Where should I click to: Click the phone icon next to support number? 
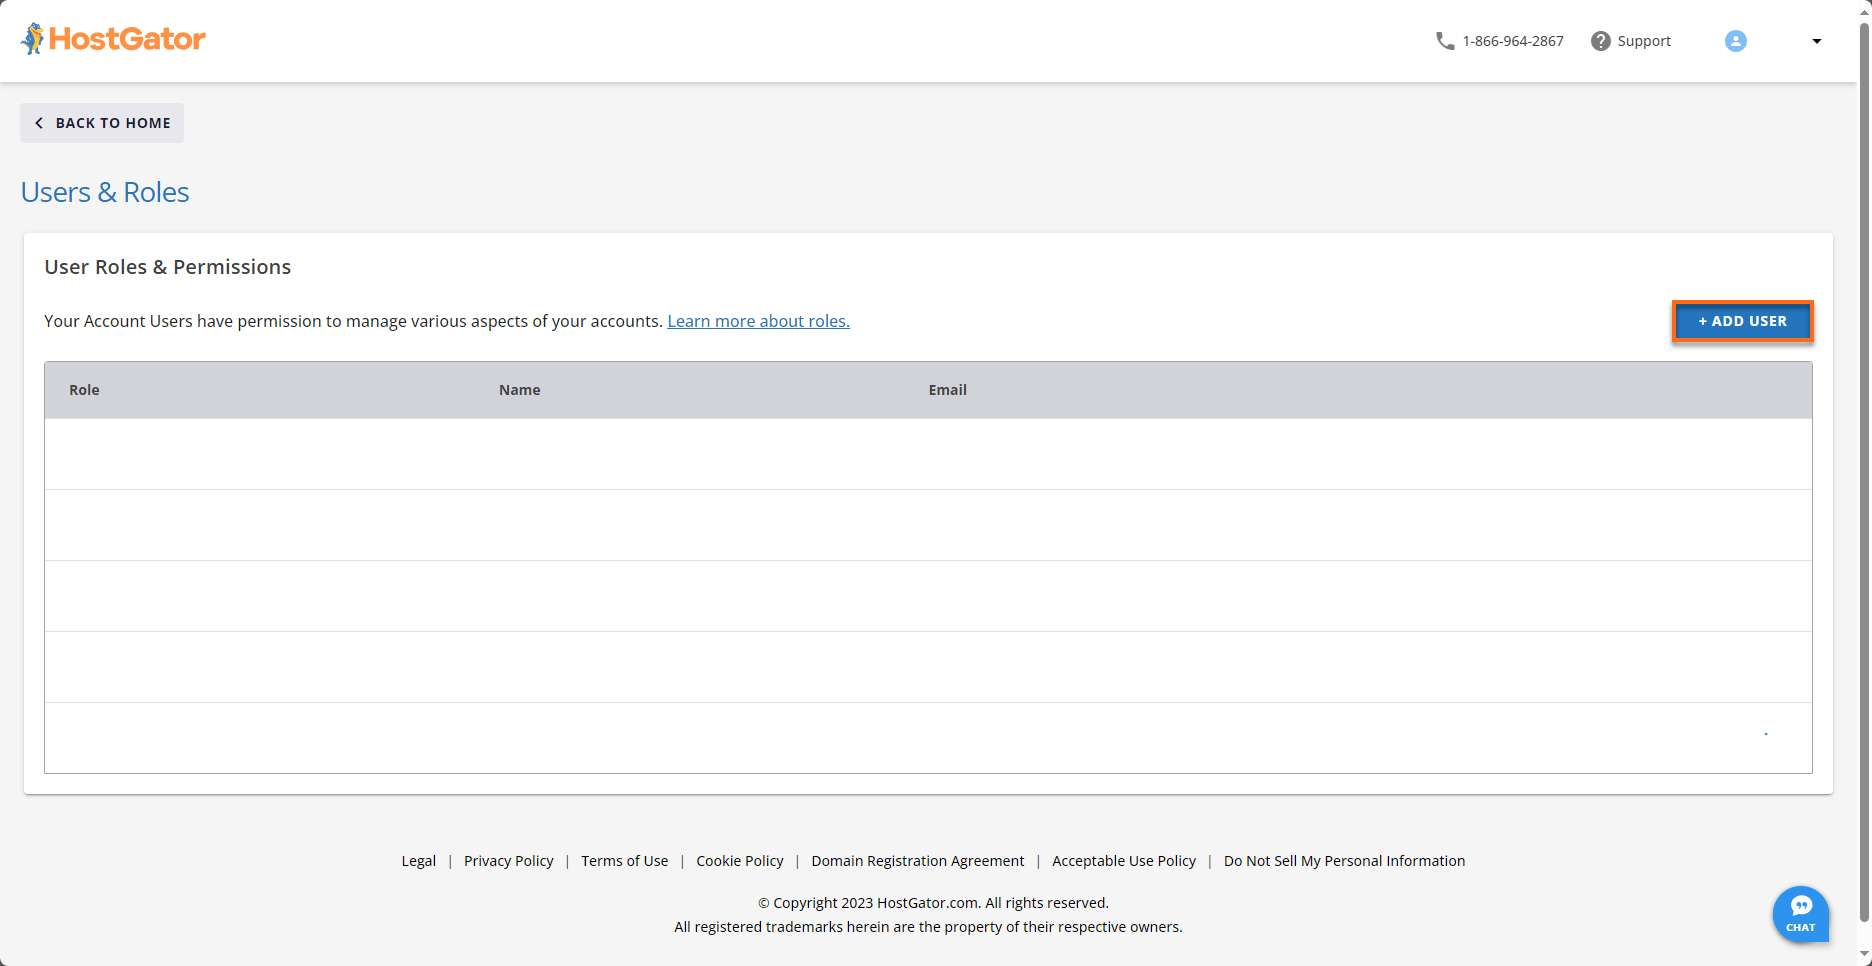(1444, 41)
